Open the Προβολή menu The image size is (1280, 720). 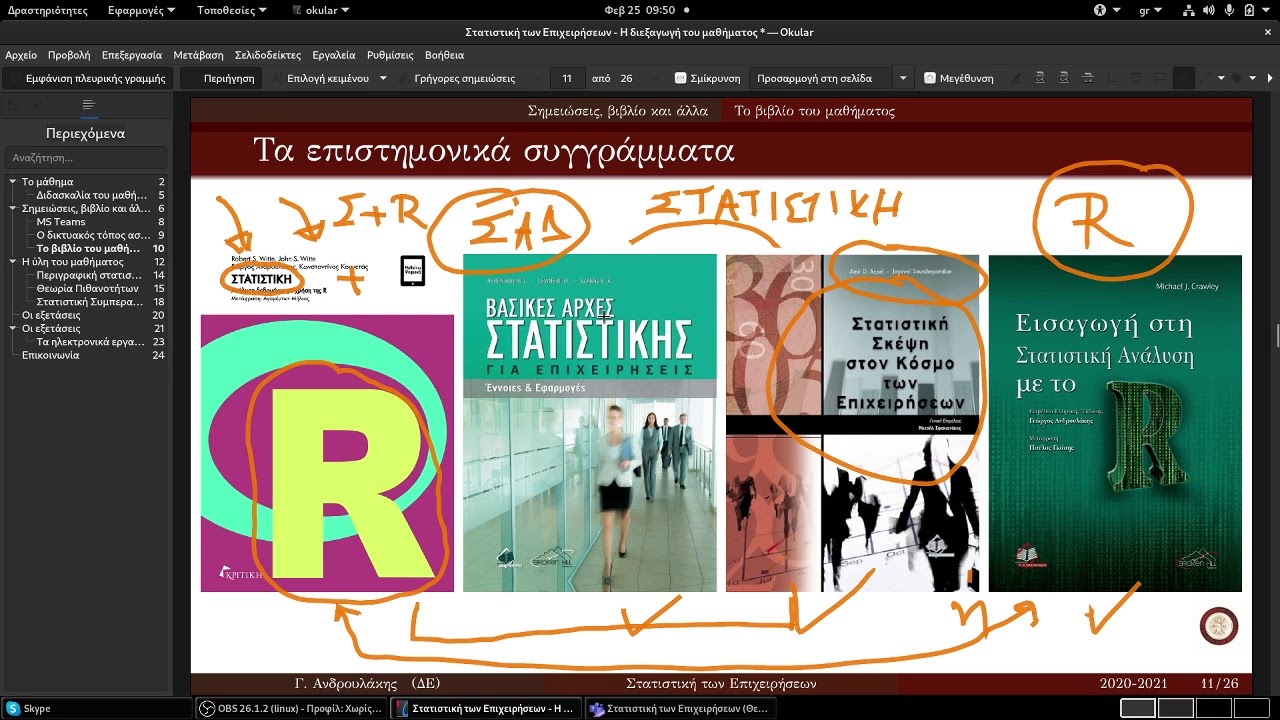(x=68, y=55)
